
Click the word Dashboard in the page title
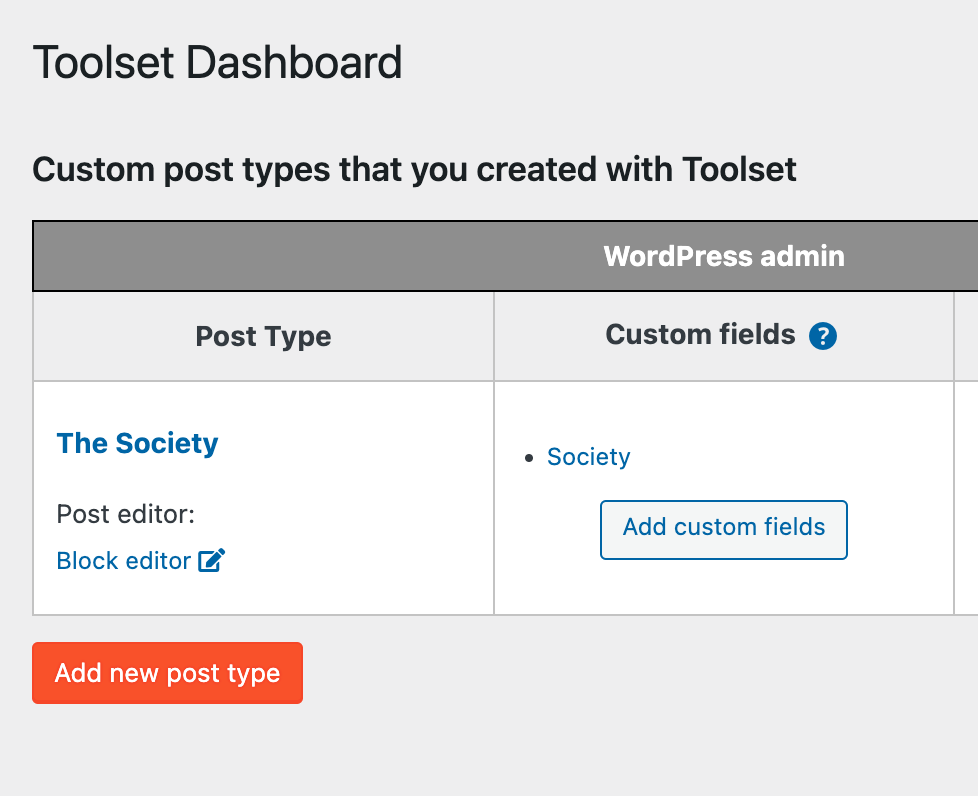[294, 62]
